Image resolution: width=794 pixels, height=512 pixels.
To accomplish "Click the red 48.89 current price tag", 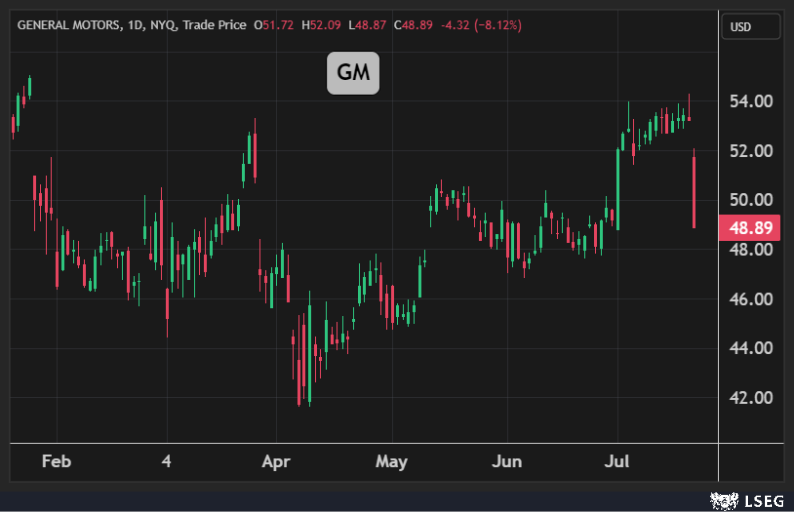I will (x=749, y=227).
